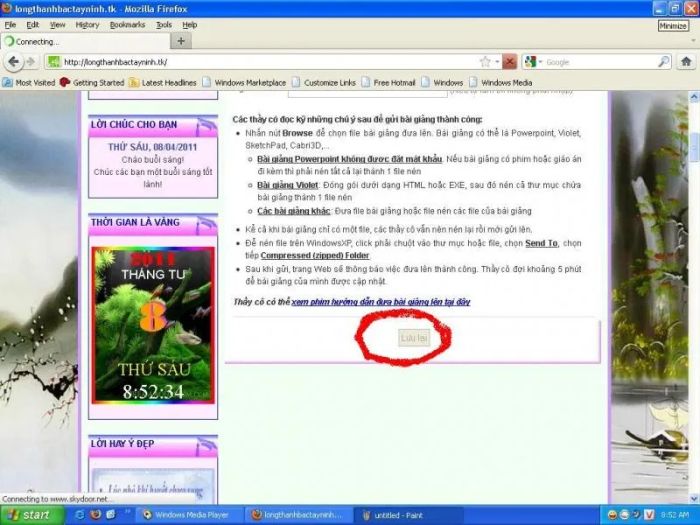The width and height of the screenshot is (700, 525).
Task: Open the Latest Headlines bookmark folder
Action: coord(162,83)
